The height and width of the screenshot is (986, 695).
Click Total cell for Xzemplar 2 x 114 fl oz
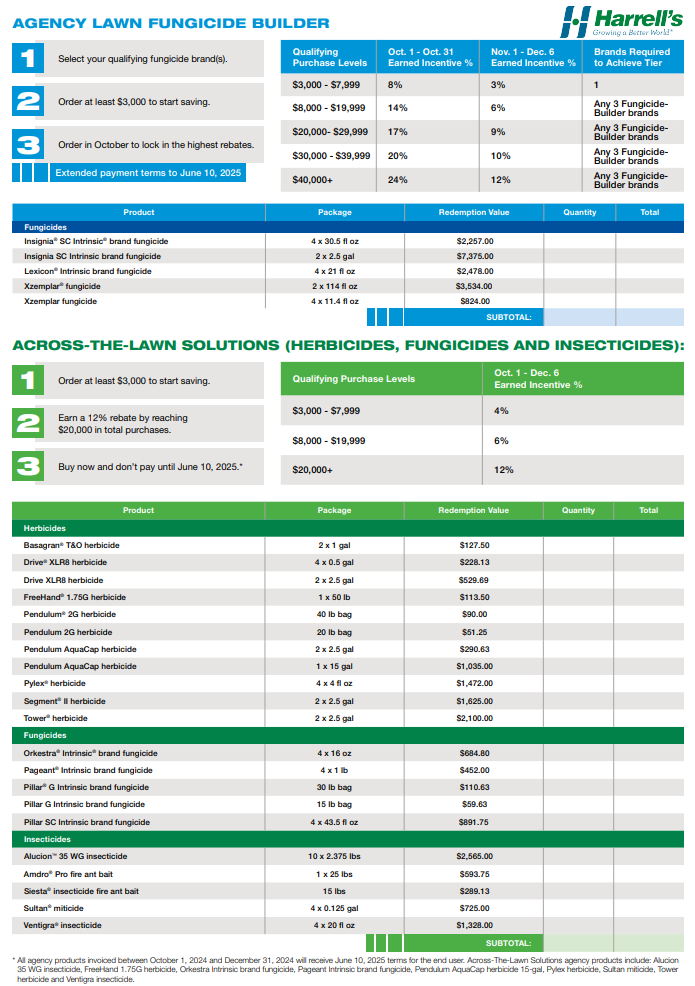click(x=650, y=286)
